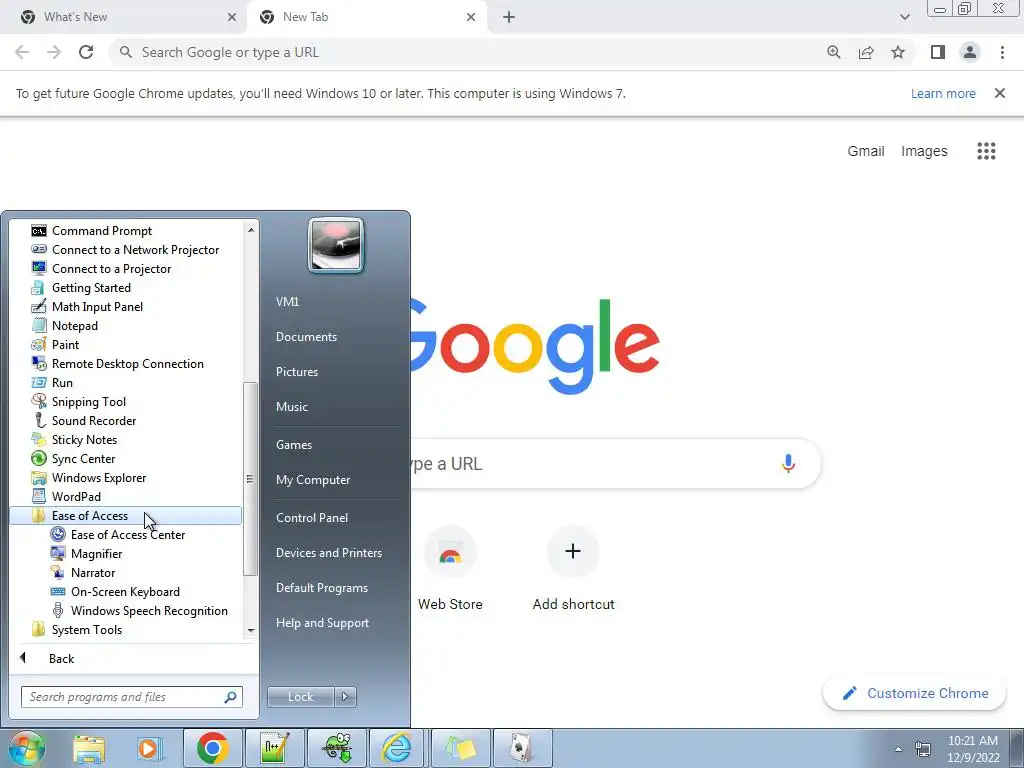The image size is (1024, 768).
Task: Open Pictures from the Start menu
Action: pos(296,371)
